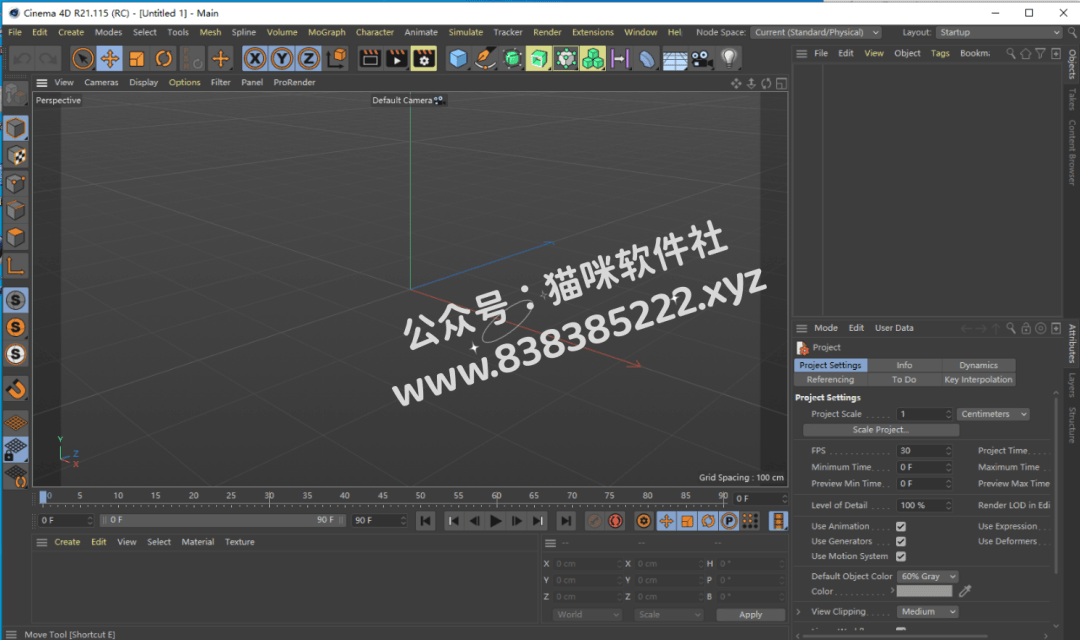Click the Make Editable icon
1080x640 pixels.
[x=15, y=94]
